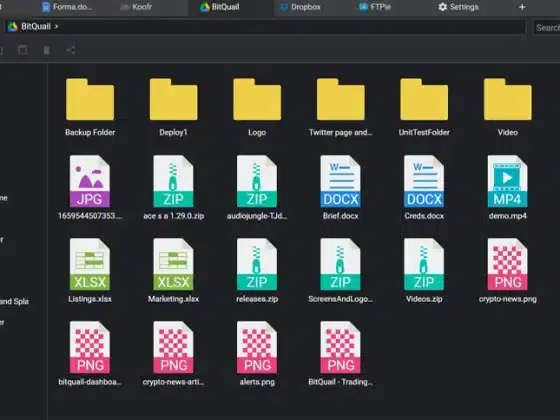The height and width of the screenshot is (420, 560).
Task: Select the Videos.zip archive icon
Action: (424, 264)
